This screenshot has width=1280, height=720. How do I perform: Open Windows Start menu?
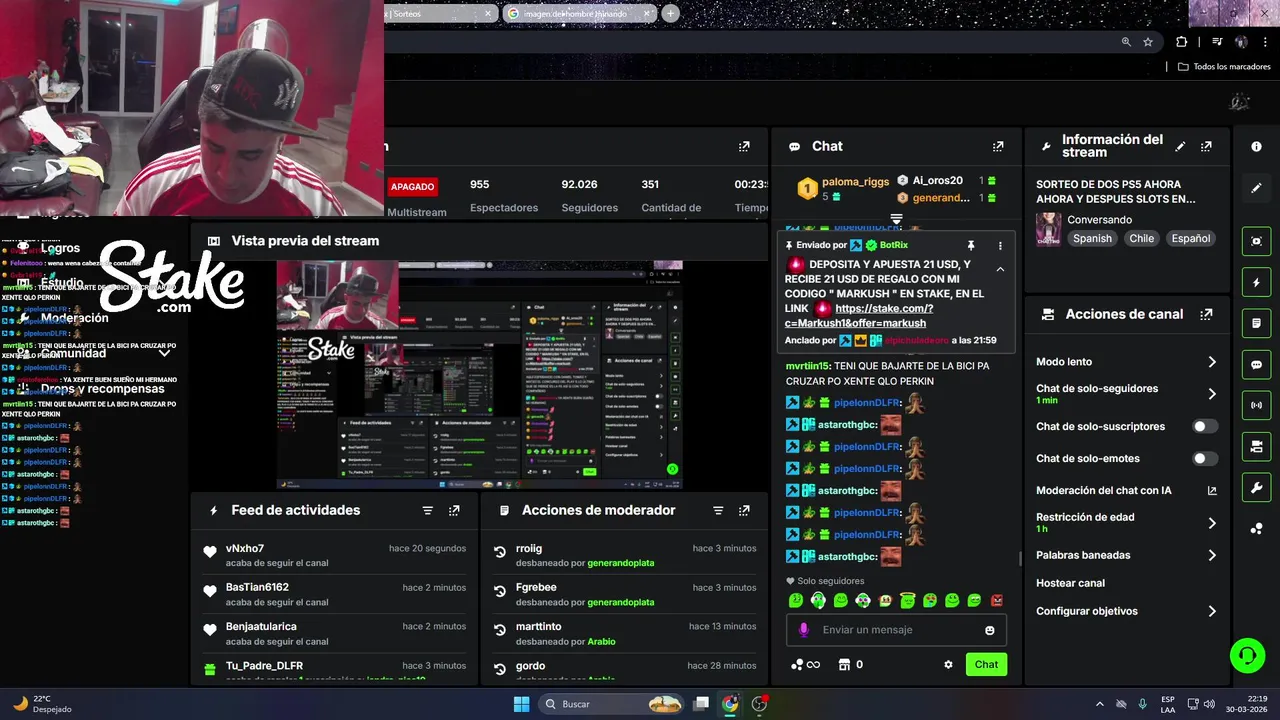tap(521, 704)
